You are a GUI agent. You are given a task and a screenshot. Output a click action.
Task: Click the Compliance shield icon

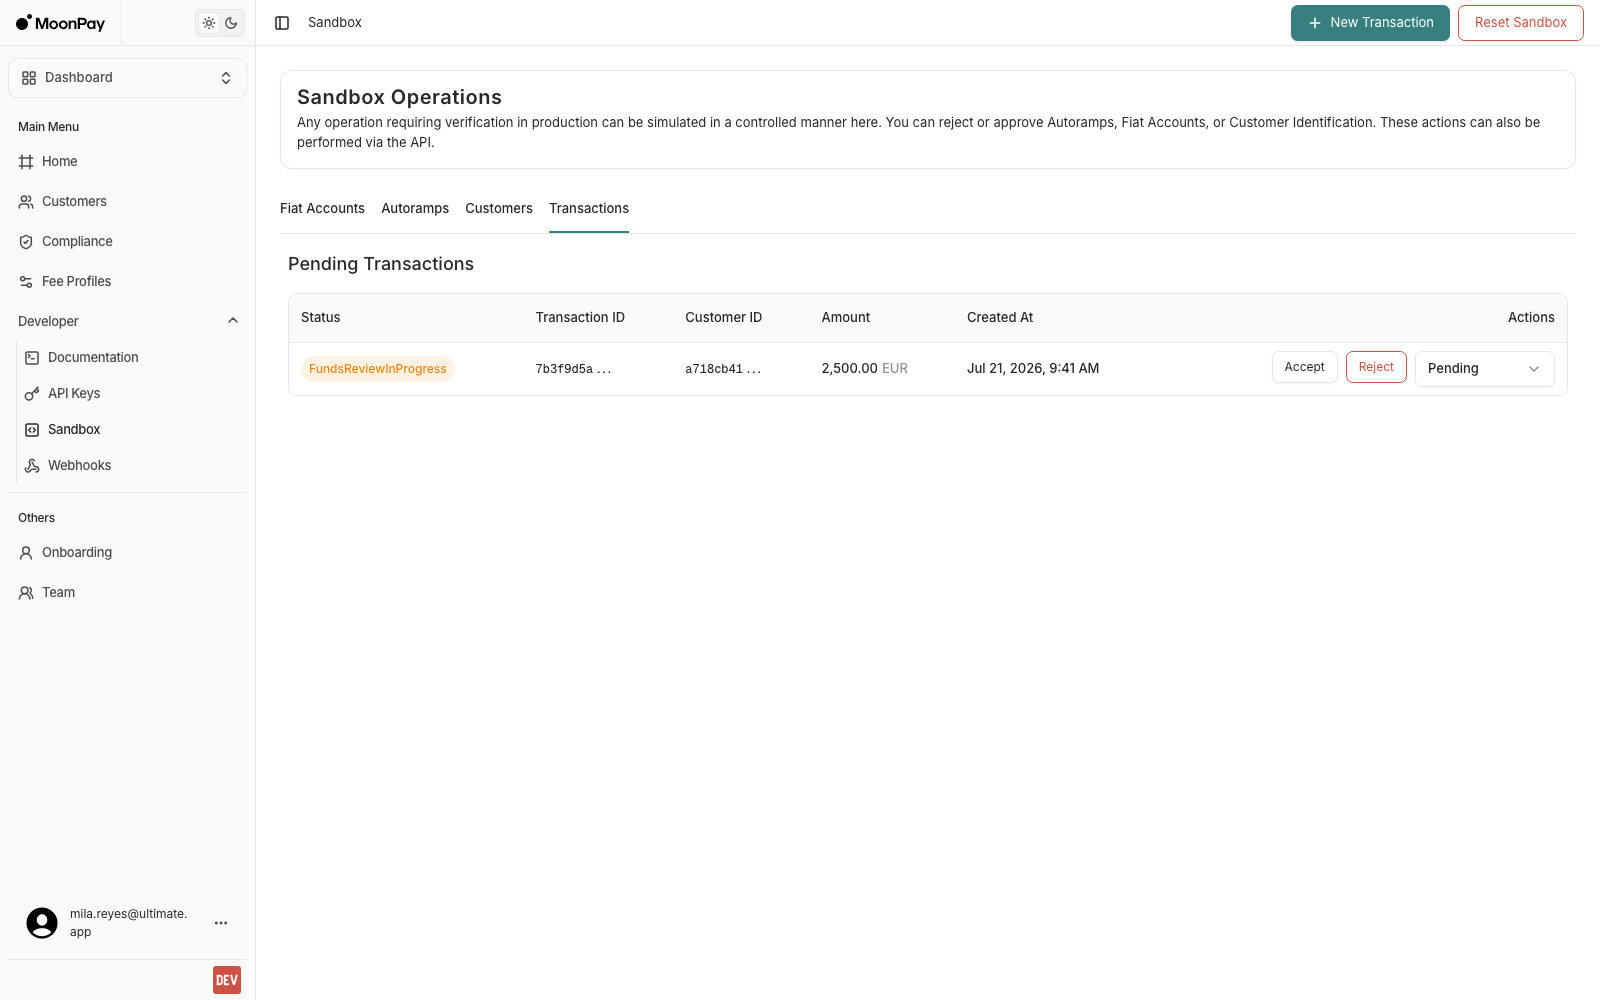click(26, 242)
